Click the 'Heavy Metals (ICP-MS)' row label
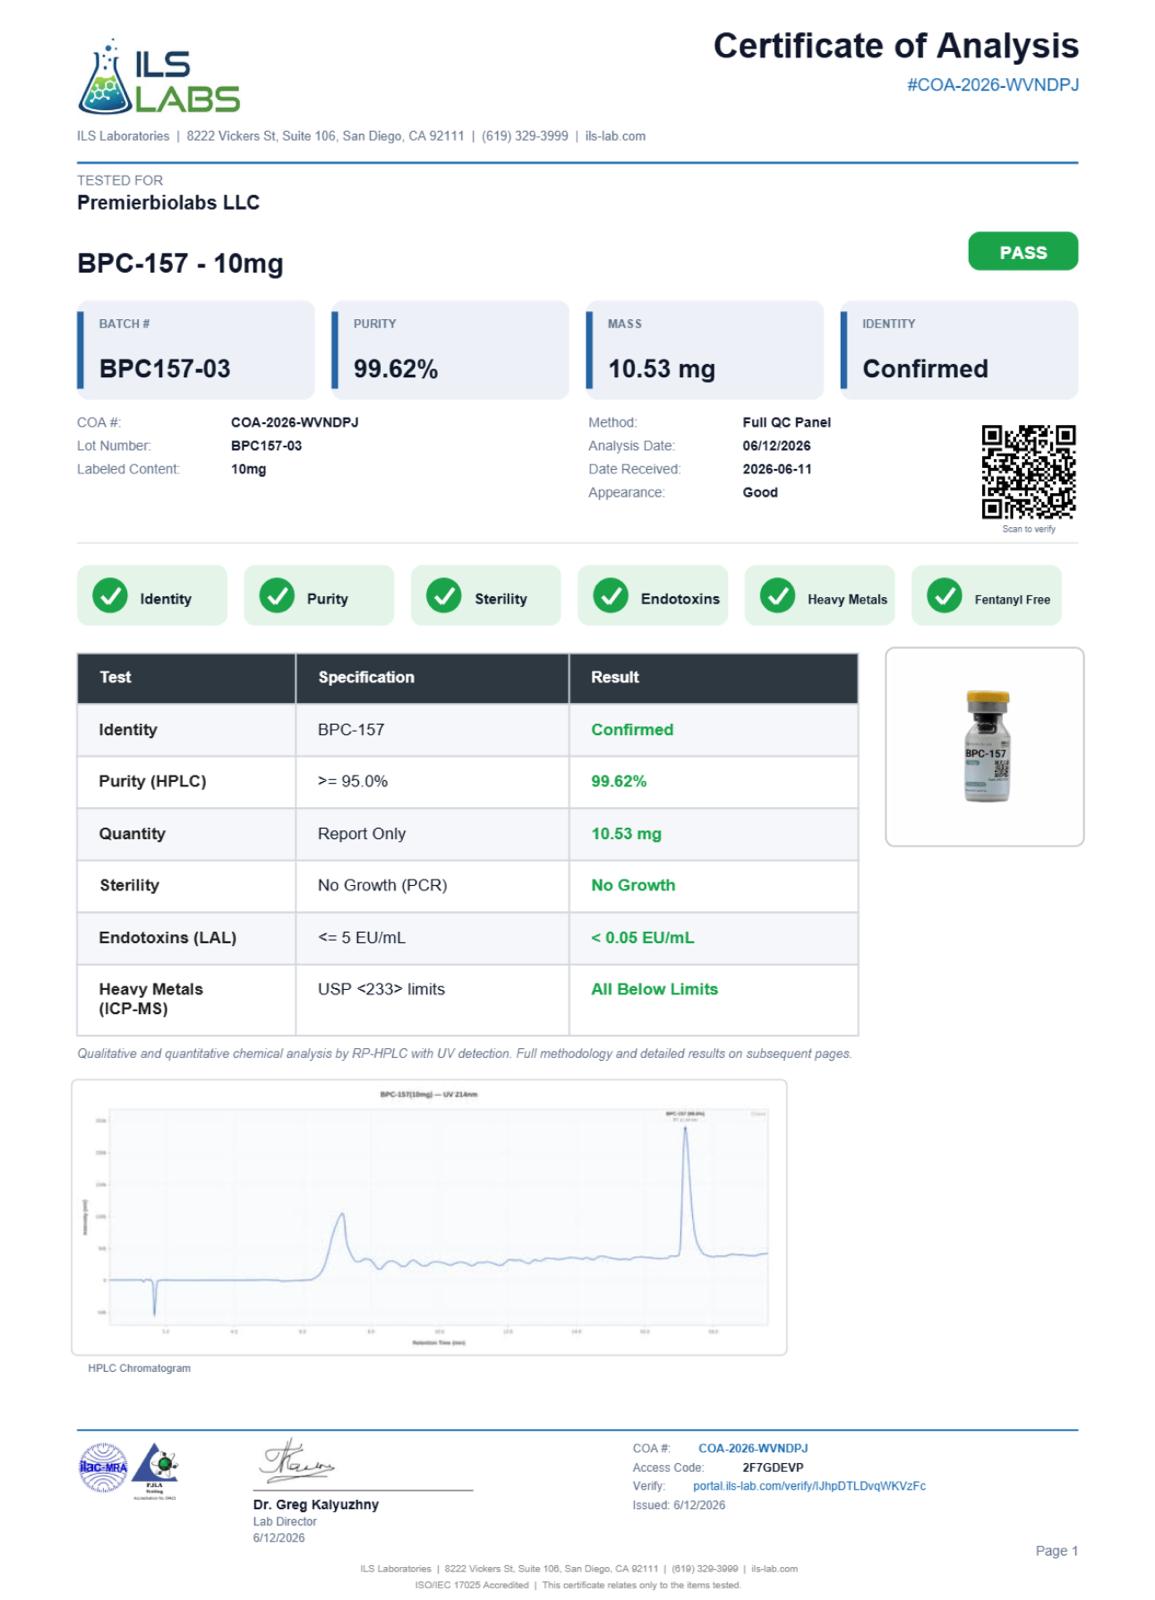 [x=150, y=999]
